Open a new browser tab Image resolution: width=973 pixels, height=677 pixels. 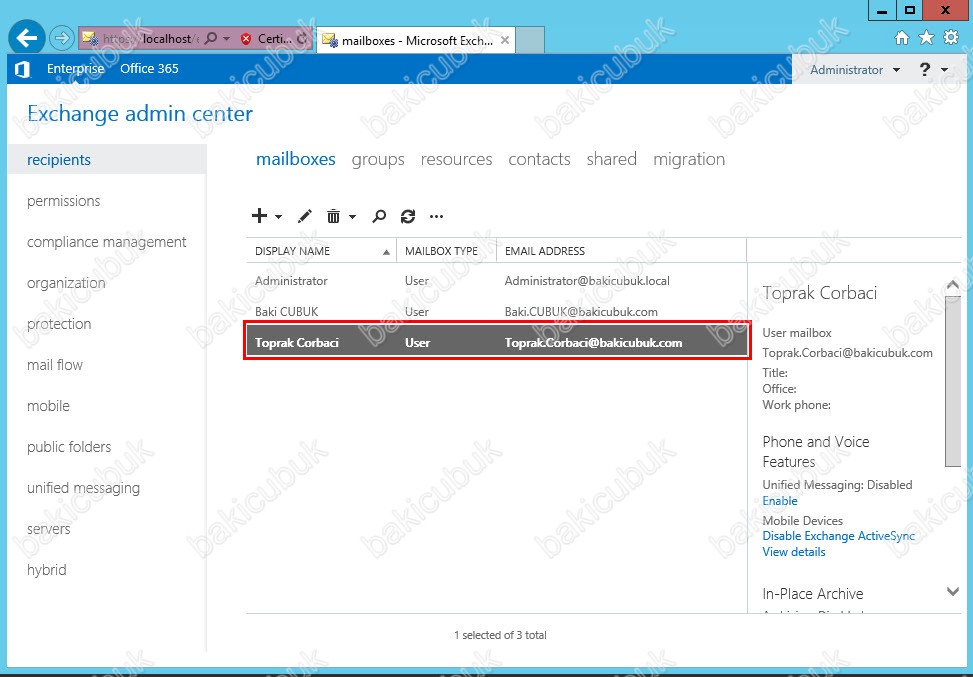point(530,40)
